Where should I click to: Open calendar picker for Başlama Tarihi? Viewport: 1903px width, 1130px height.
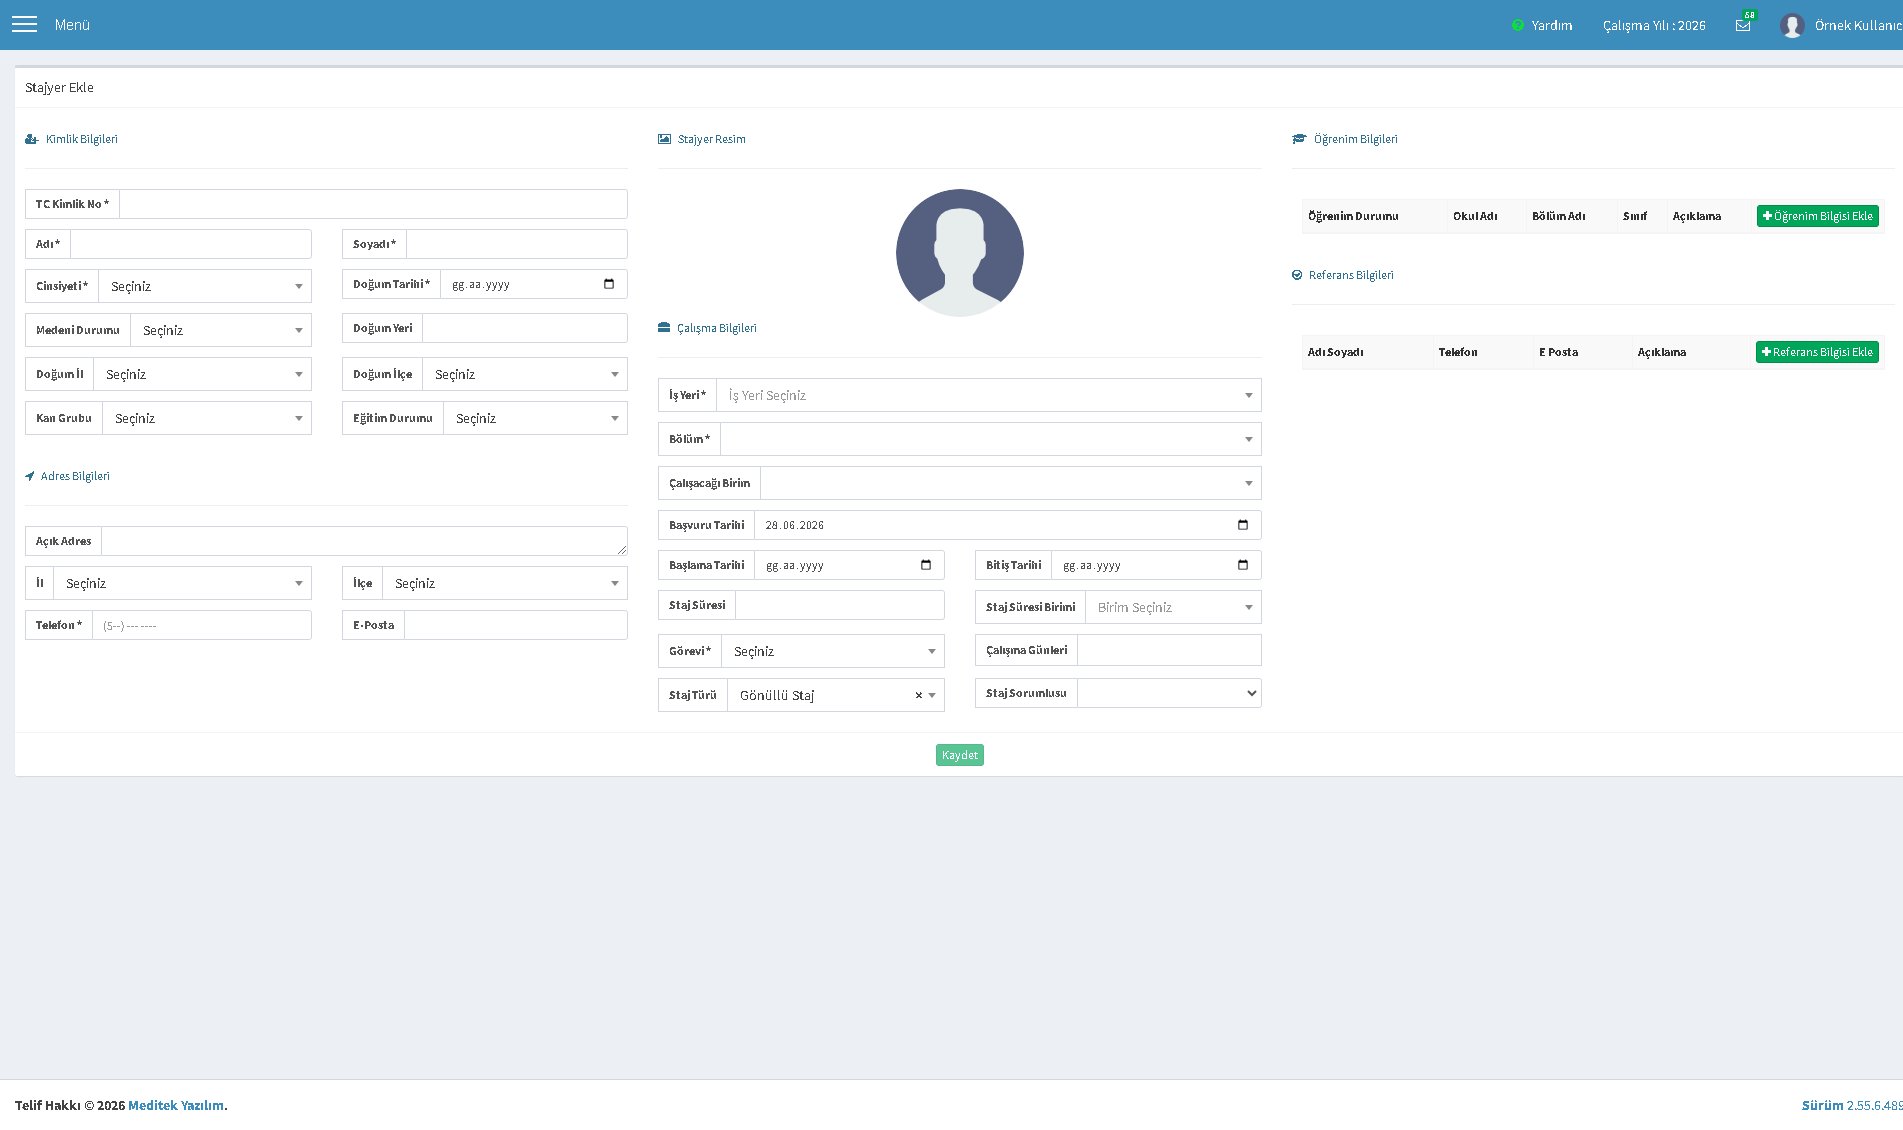(x=926, y=565)
